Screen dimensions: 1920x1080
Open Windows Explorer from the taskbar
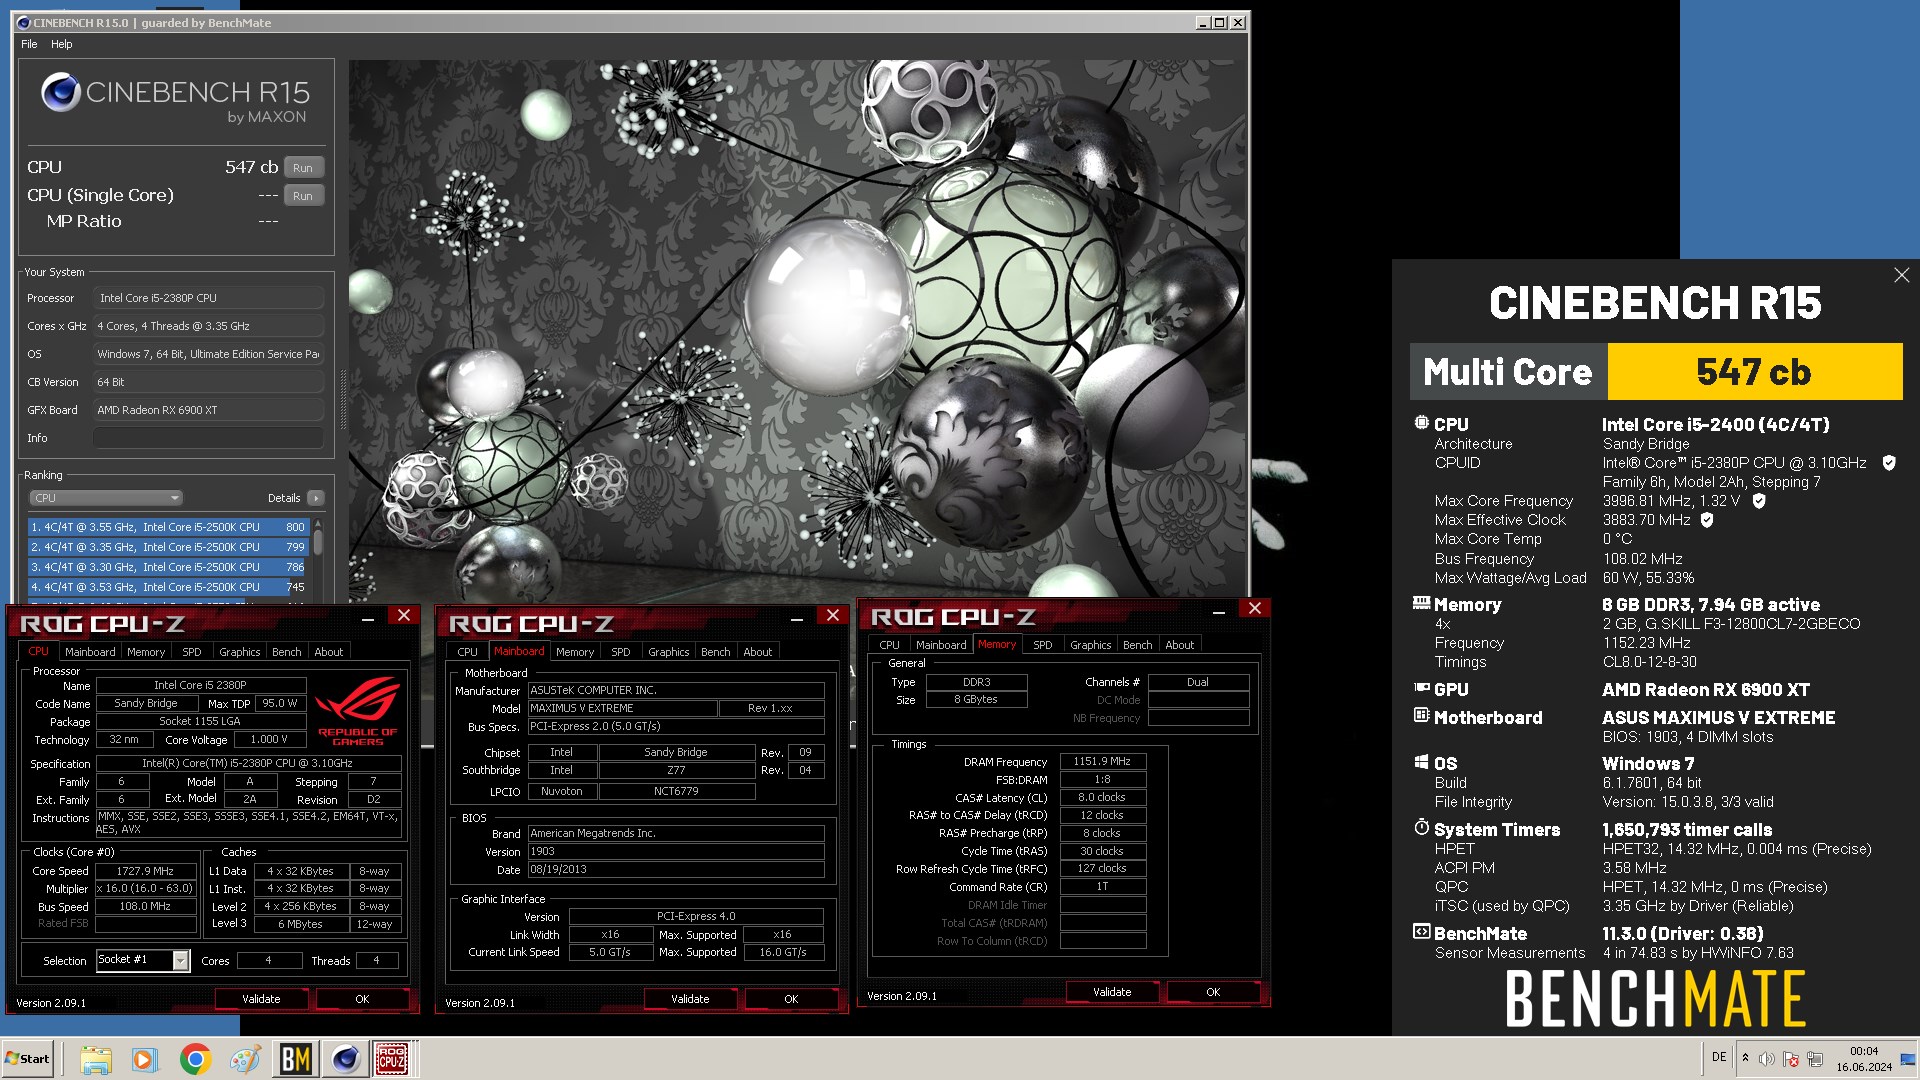pos(96,1059)
